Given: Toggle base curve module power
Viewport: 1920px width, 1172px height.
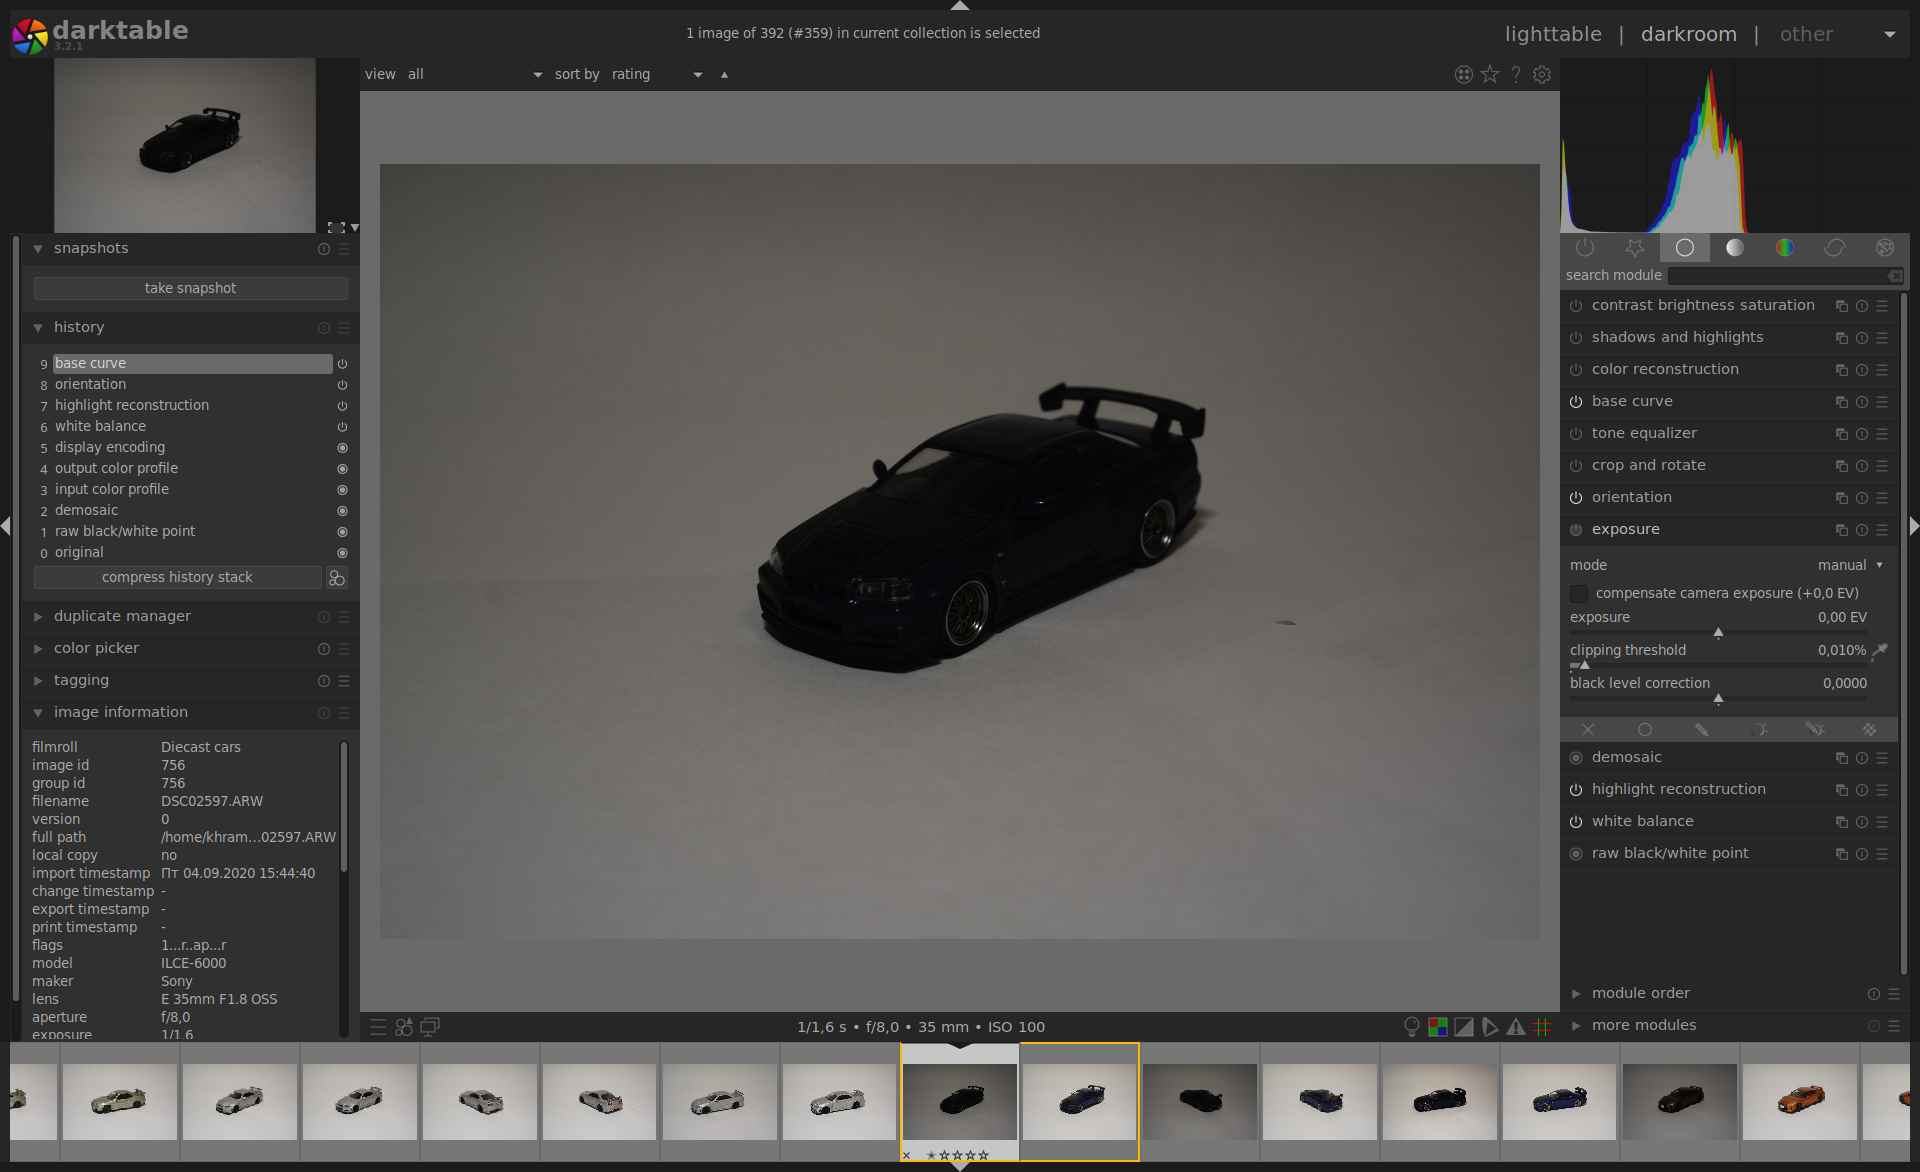Looking at the screenshot, I should click(1576, 402).
